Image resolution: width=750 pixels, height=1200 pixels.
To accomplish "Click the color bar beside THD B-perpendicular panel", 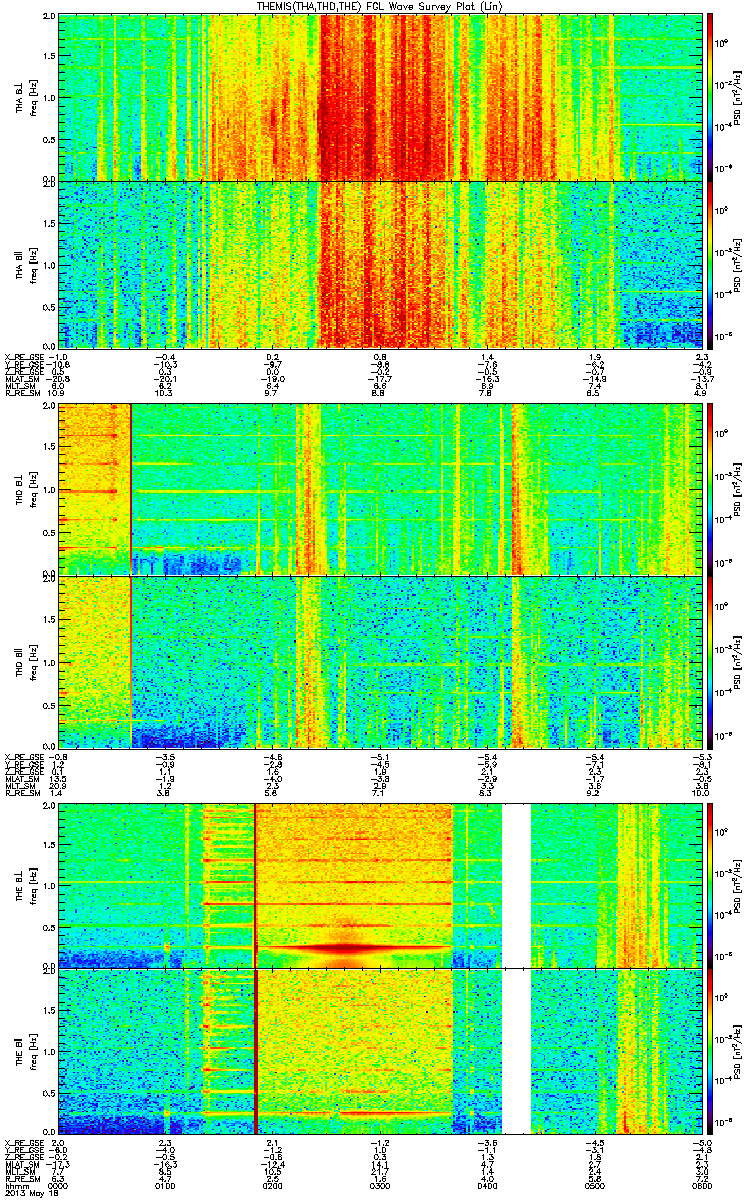I will point(710,489).
